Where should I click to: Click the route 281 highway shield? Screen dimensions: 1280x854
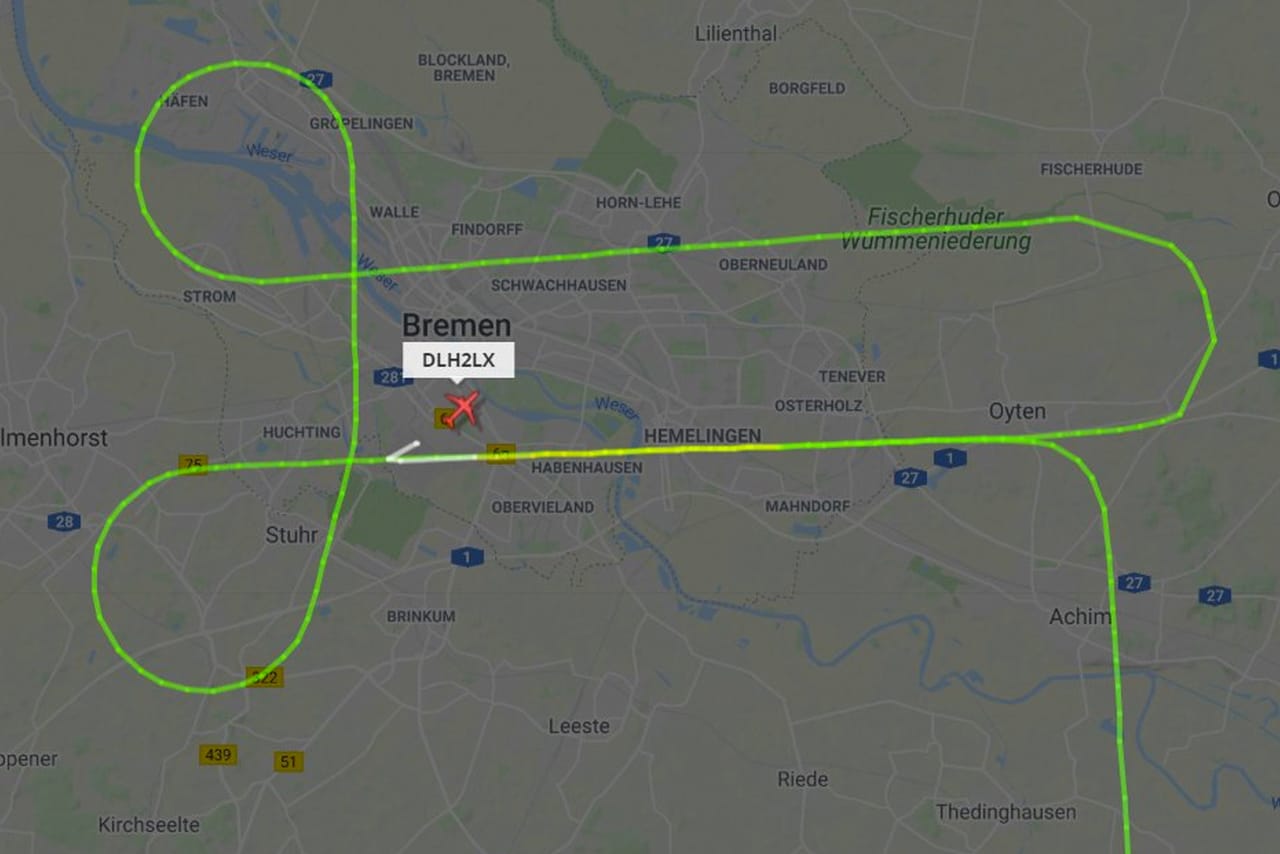click(x=388, y=377)
